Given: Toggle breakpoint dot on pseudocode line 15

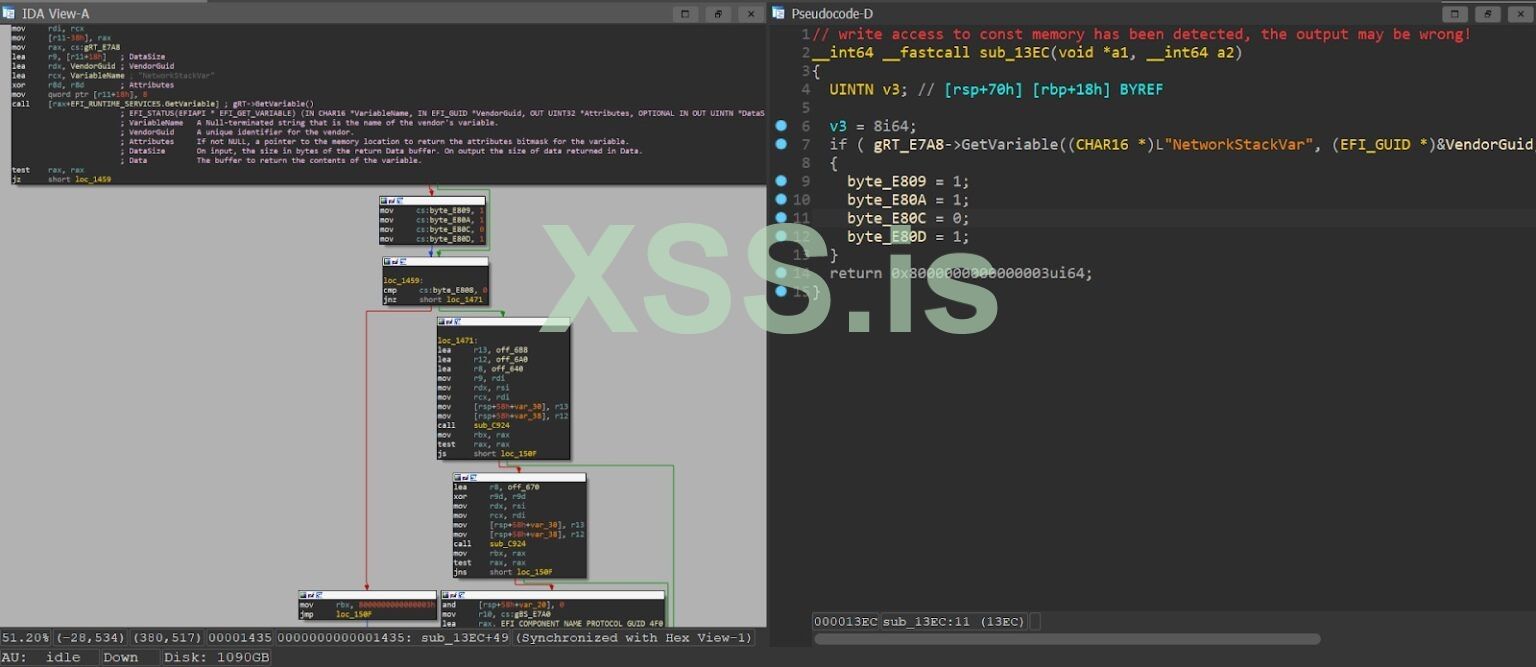Looking at the screenshot, I should click(x=781, y=291).
